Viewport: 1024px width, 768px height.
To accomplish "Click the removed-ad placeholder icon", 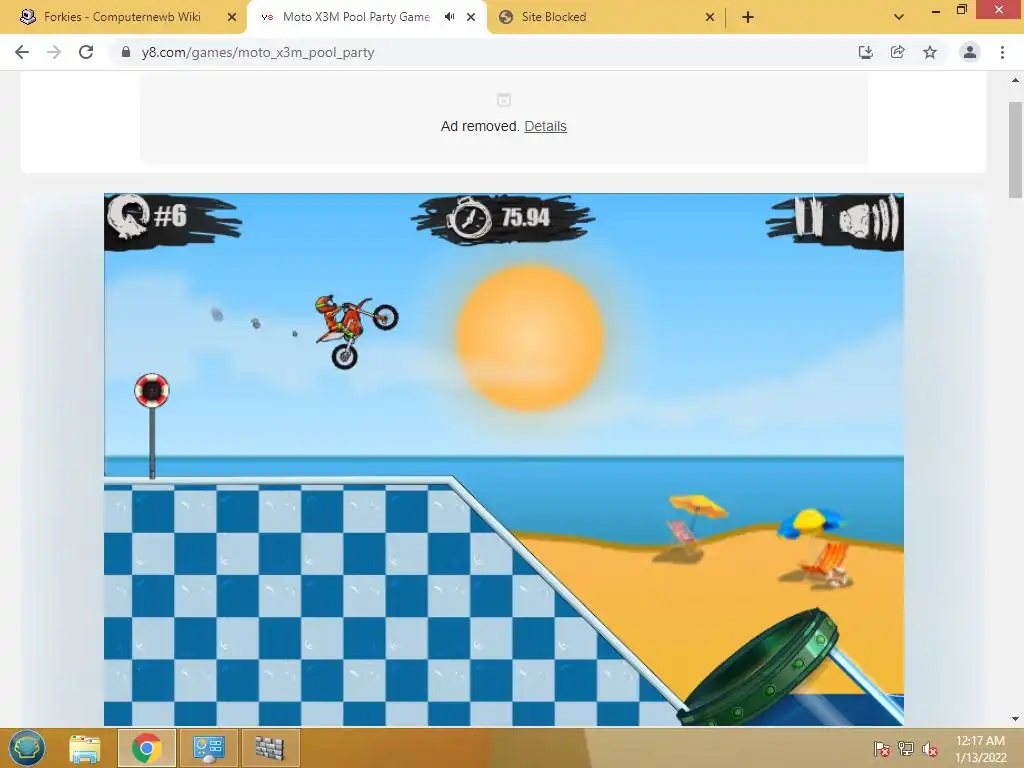I will click(504, 100).
